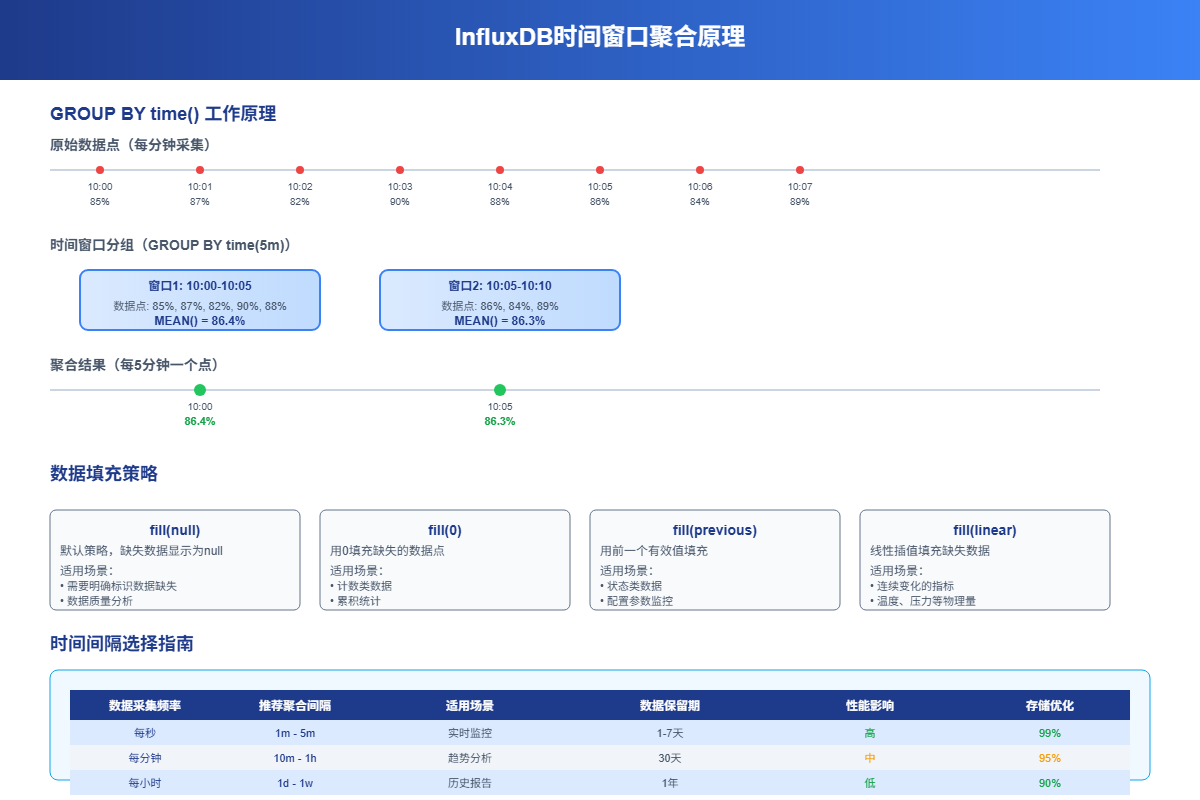Screen dimensions: 1200x800
Task: Click the 99% storage optimization cell
Action: 1050,733
